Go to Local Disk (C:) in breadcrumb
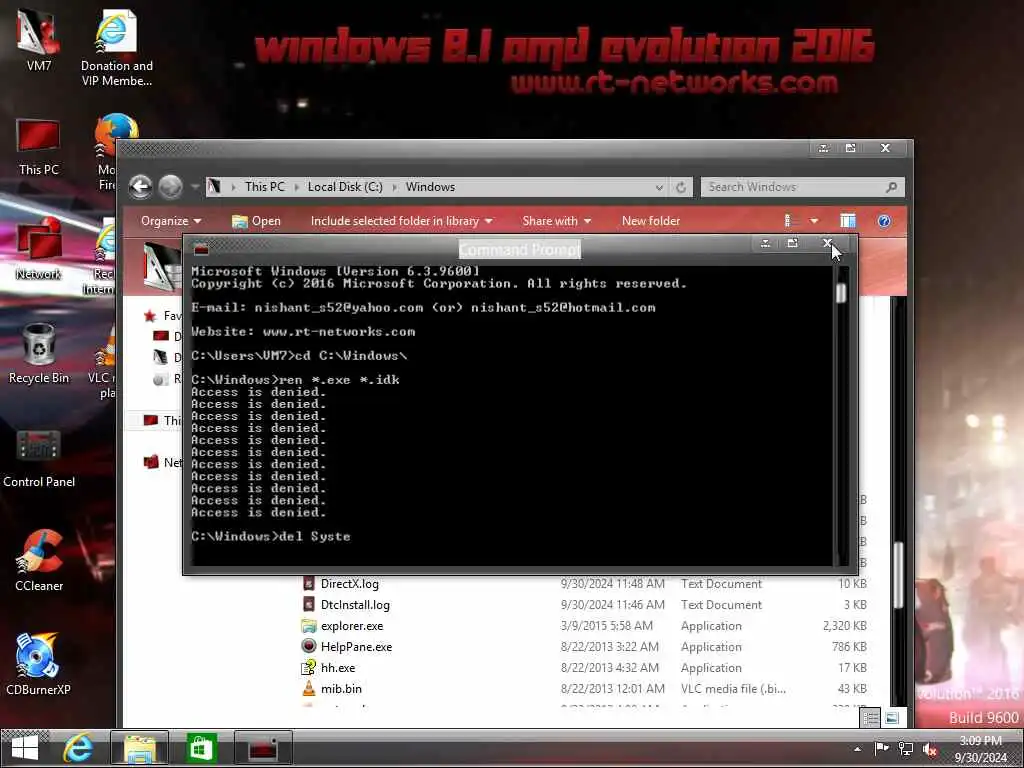1024x768 pixels. click(345, 187)
